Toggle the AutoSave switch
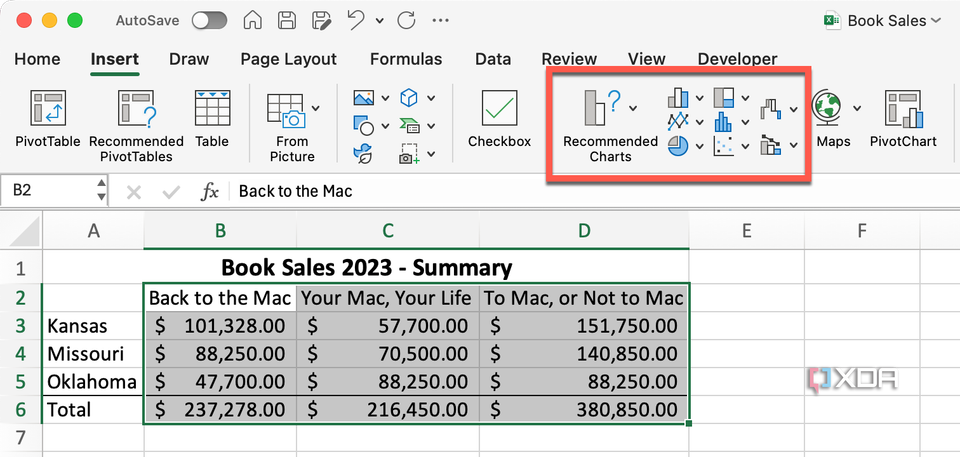The image size is (960, 457). 209,21
